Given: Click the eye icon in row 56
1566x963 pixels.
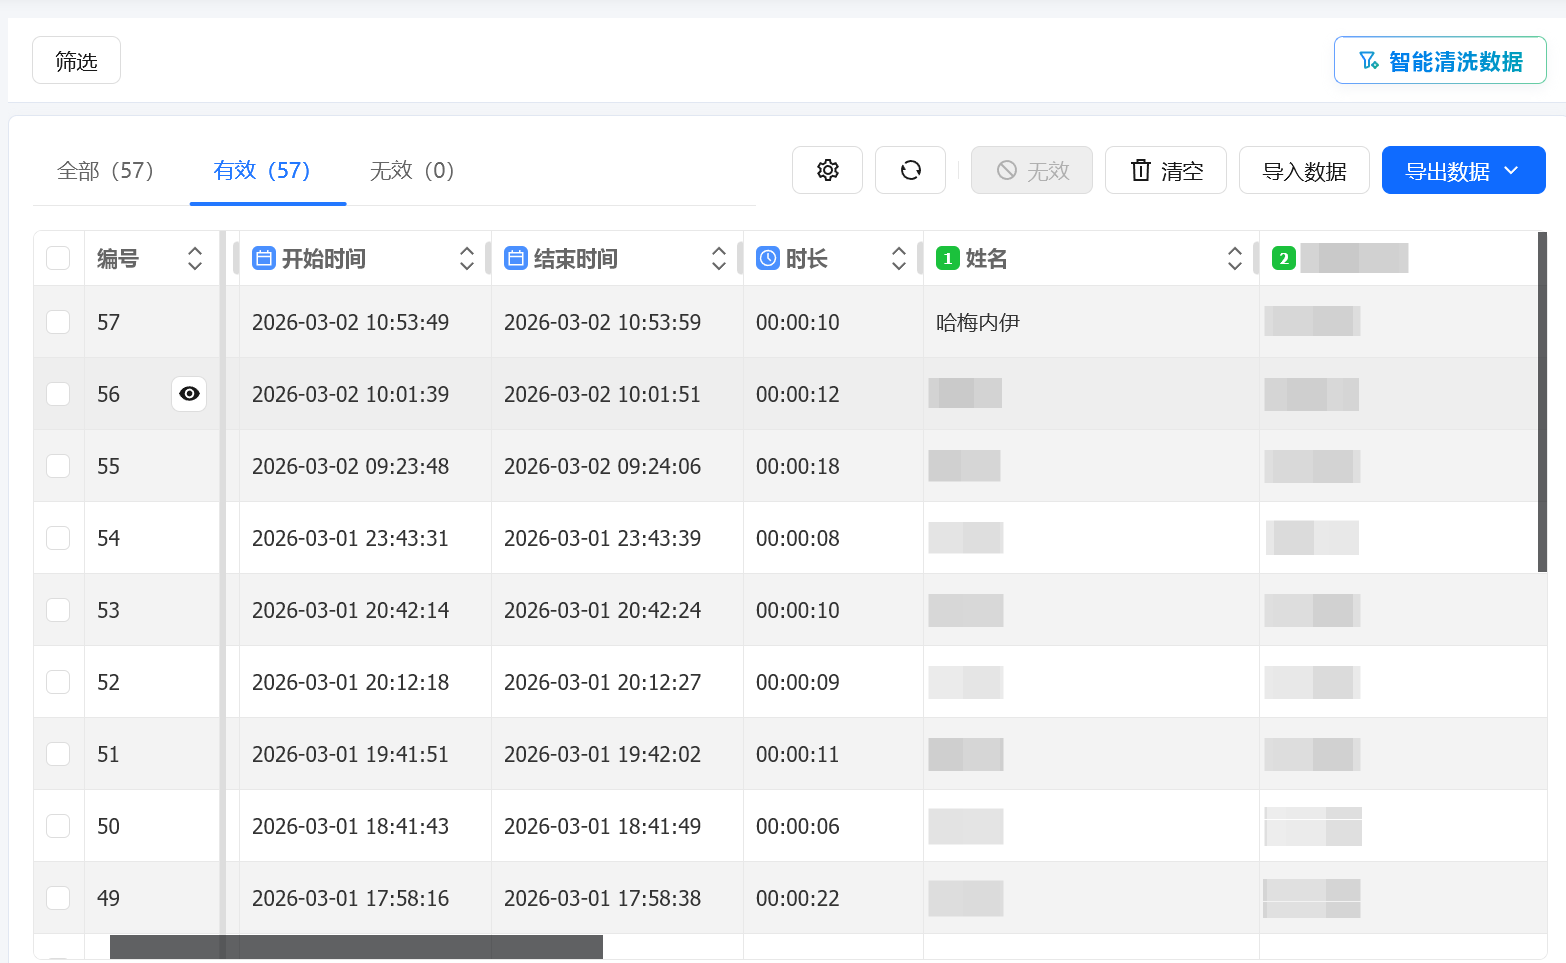Looking at the screenshot, I should click(x=189, y=394).
